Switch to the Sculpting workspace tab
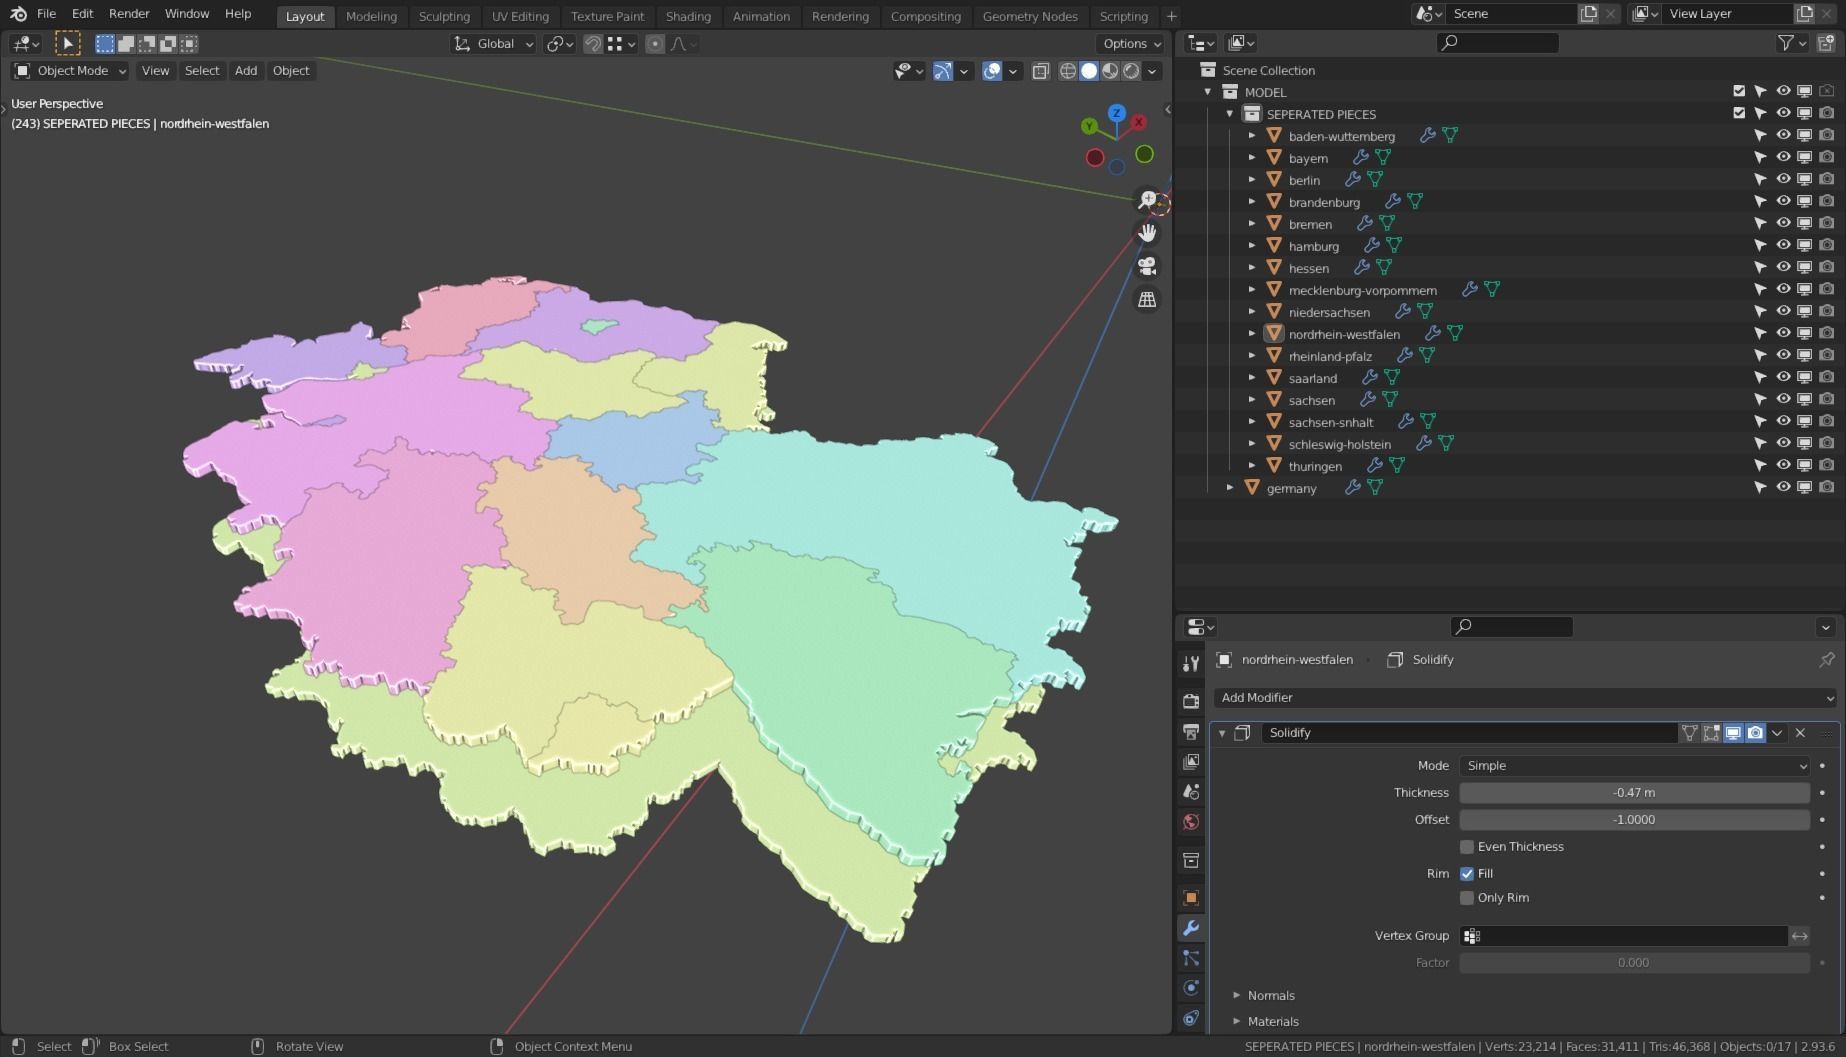The width and height of the screenshot is (1846, 1057). [444, 16]
